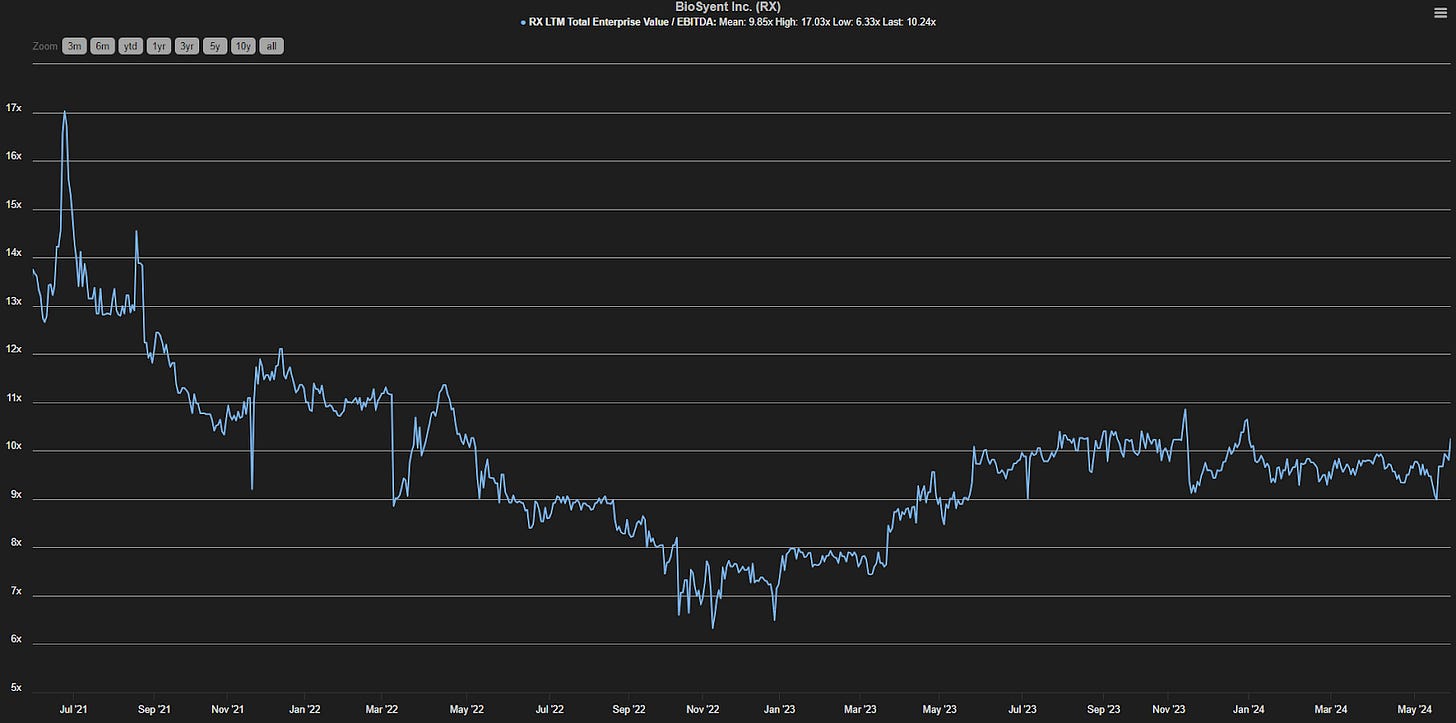The image size is (1456, 723).
Task: Click the 10x y-axis label
Action: click(13, 445)
